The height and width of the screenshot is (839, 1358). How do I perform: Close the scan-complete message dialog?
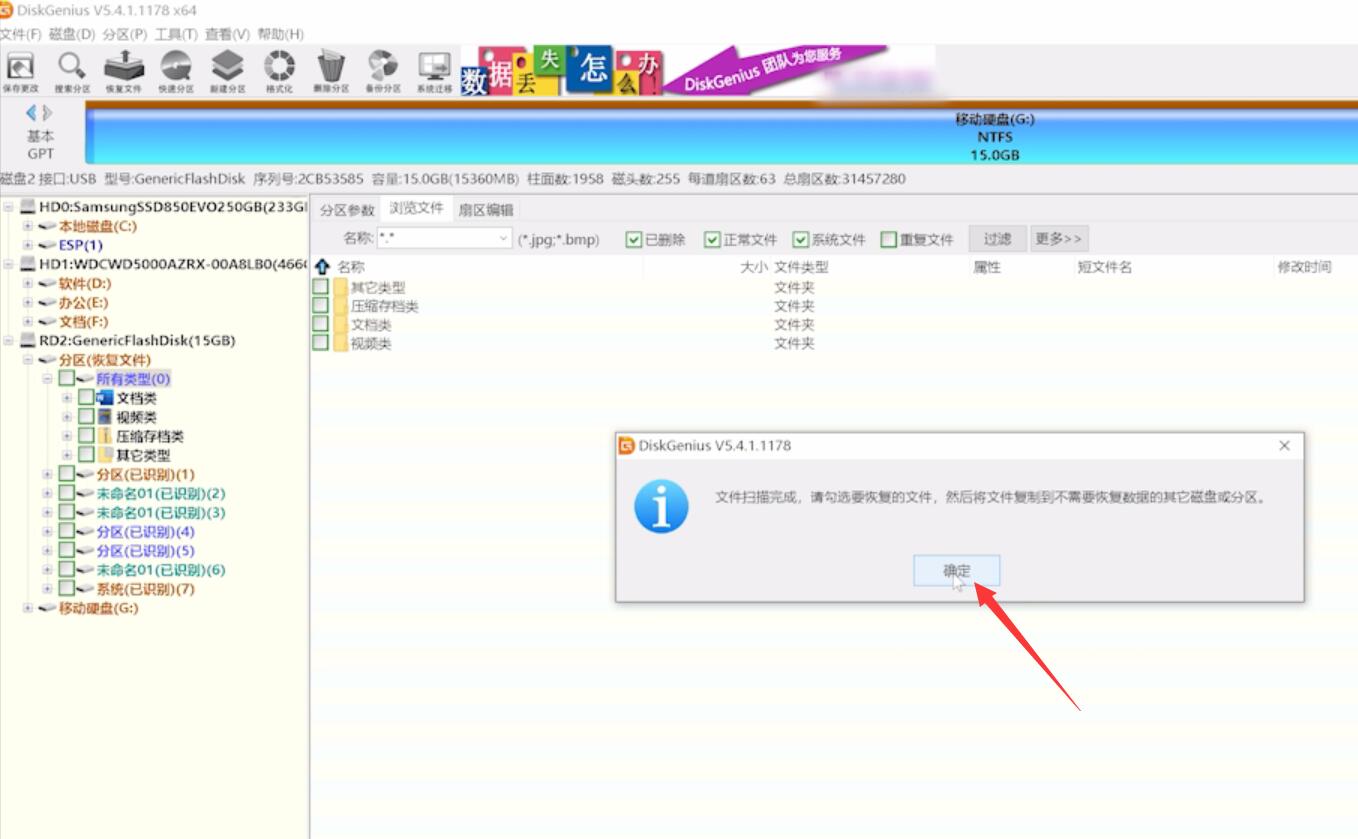1284,446
